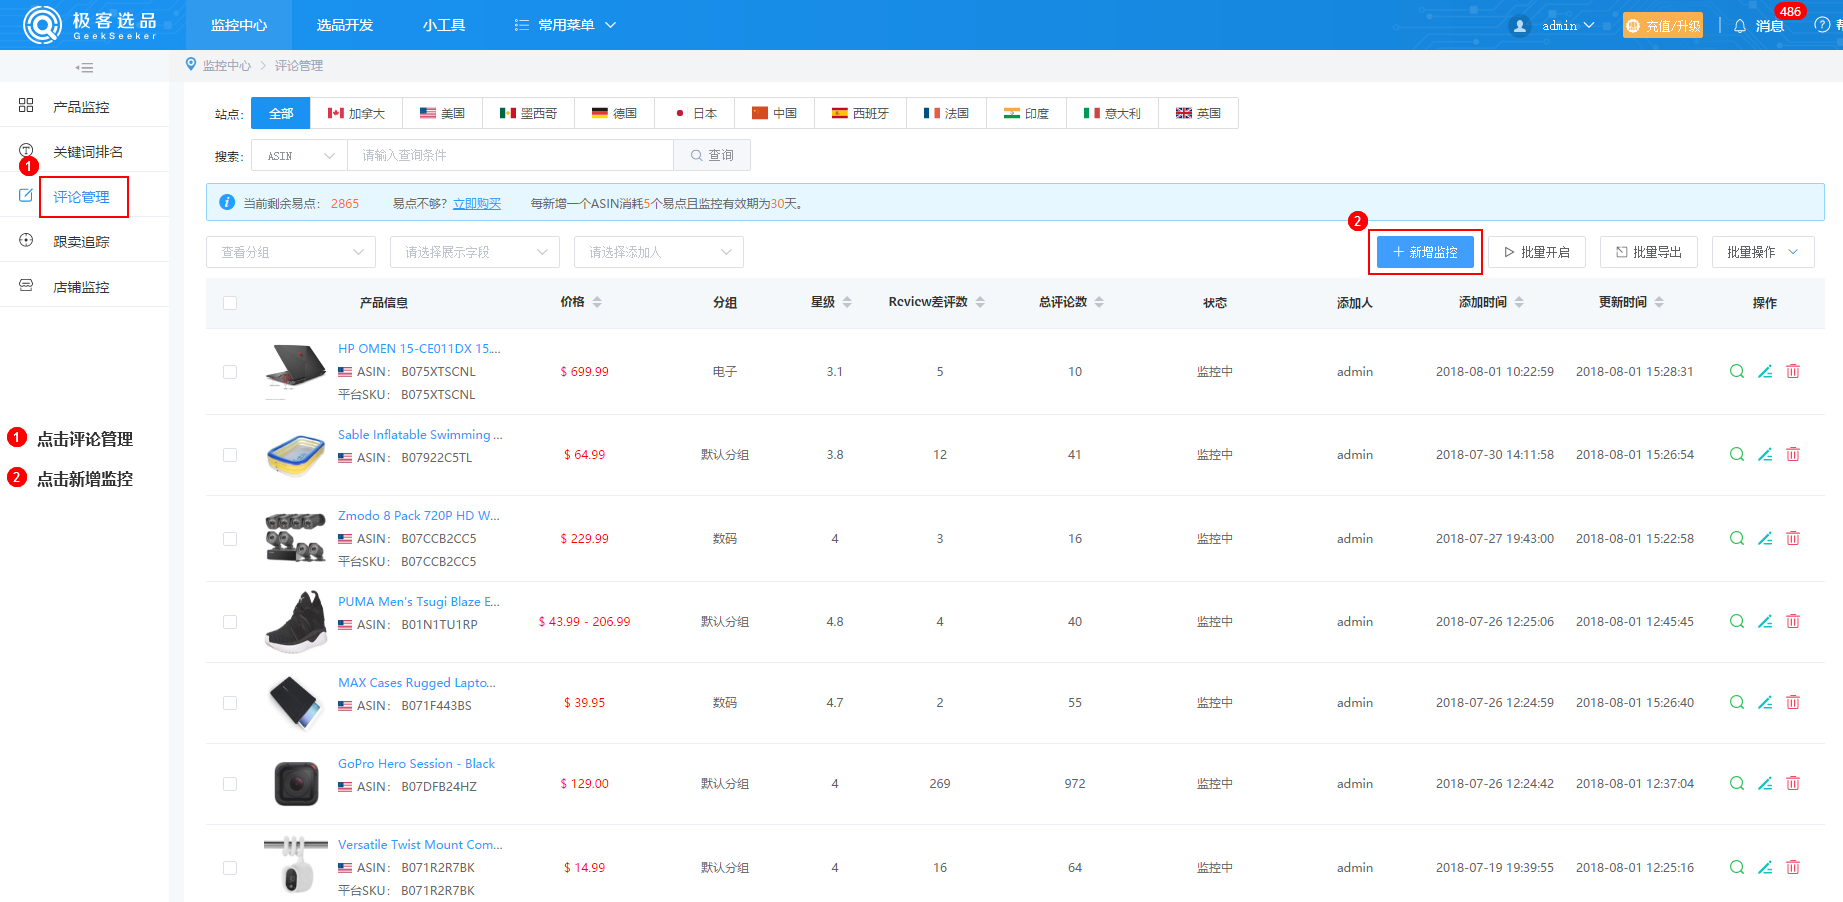The width and height of the screenshot is (1843, 902).
Task: Check the Versatile Twist Mount row checkbox
Action: coord(230,868)
